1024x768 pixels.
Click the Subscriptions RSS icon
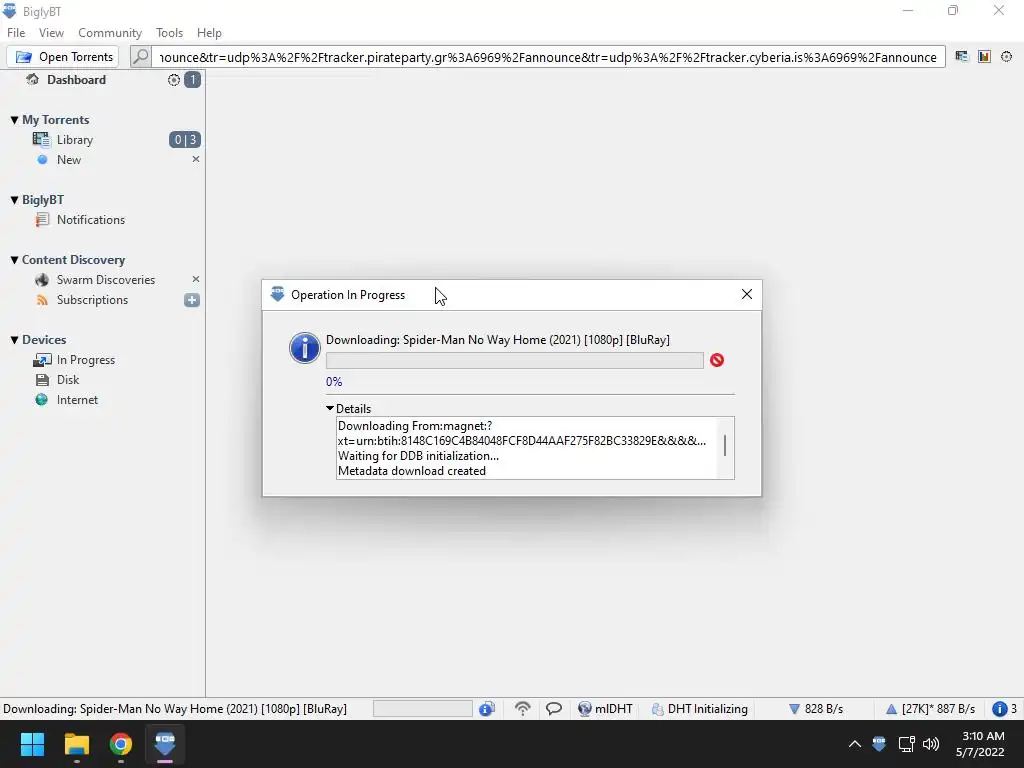(42, 300)
